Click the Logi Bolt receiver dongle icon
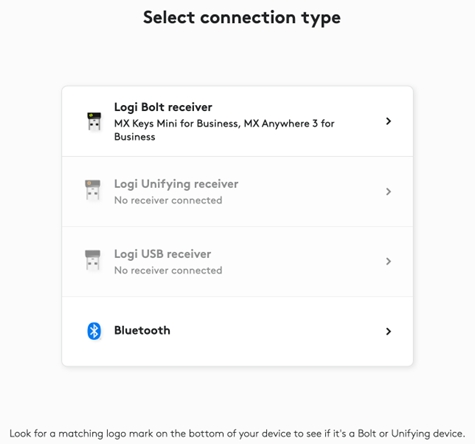Viewport: 475px width, 444px height. click(94, 122)
